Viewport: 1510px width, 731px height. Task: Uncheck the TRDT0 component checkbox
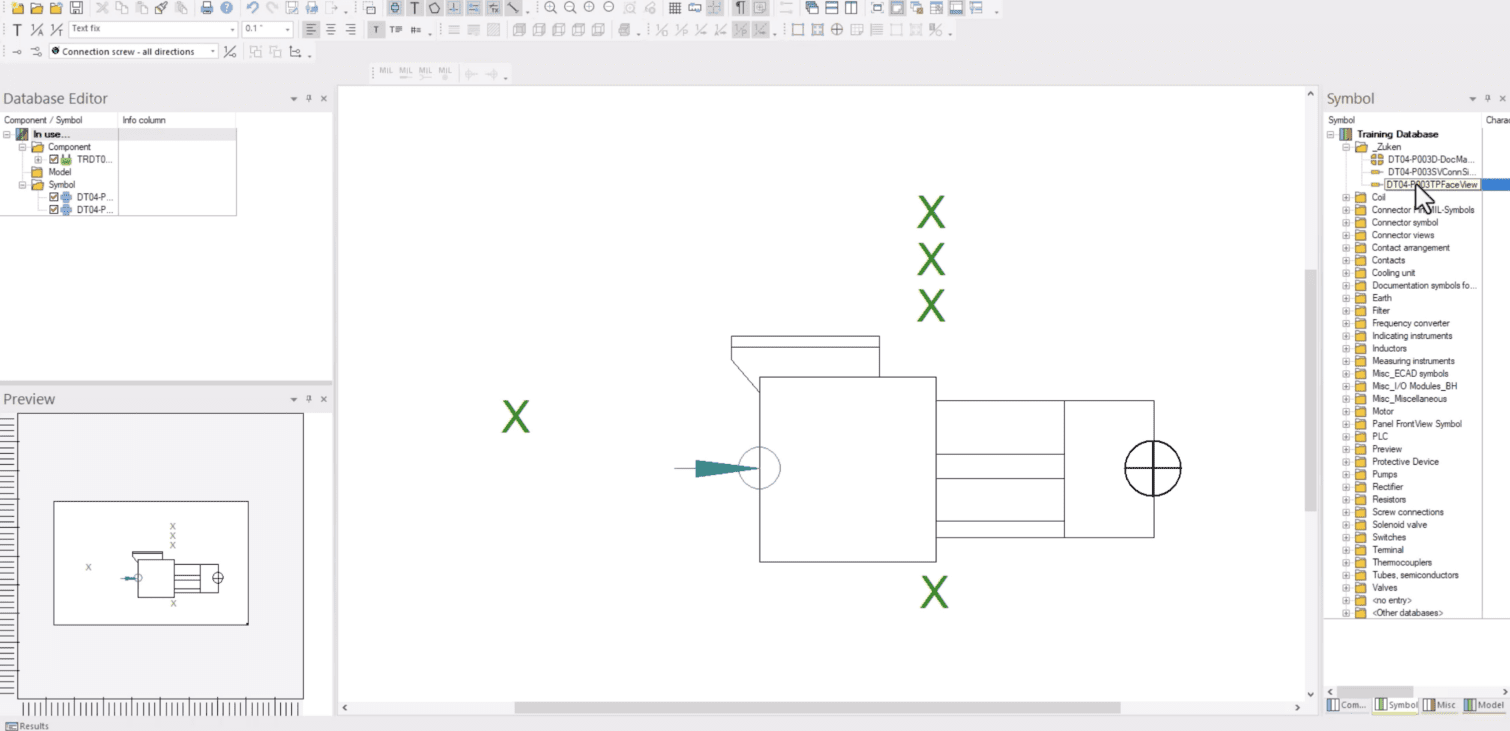(54, 159)
